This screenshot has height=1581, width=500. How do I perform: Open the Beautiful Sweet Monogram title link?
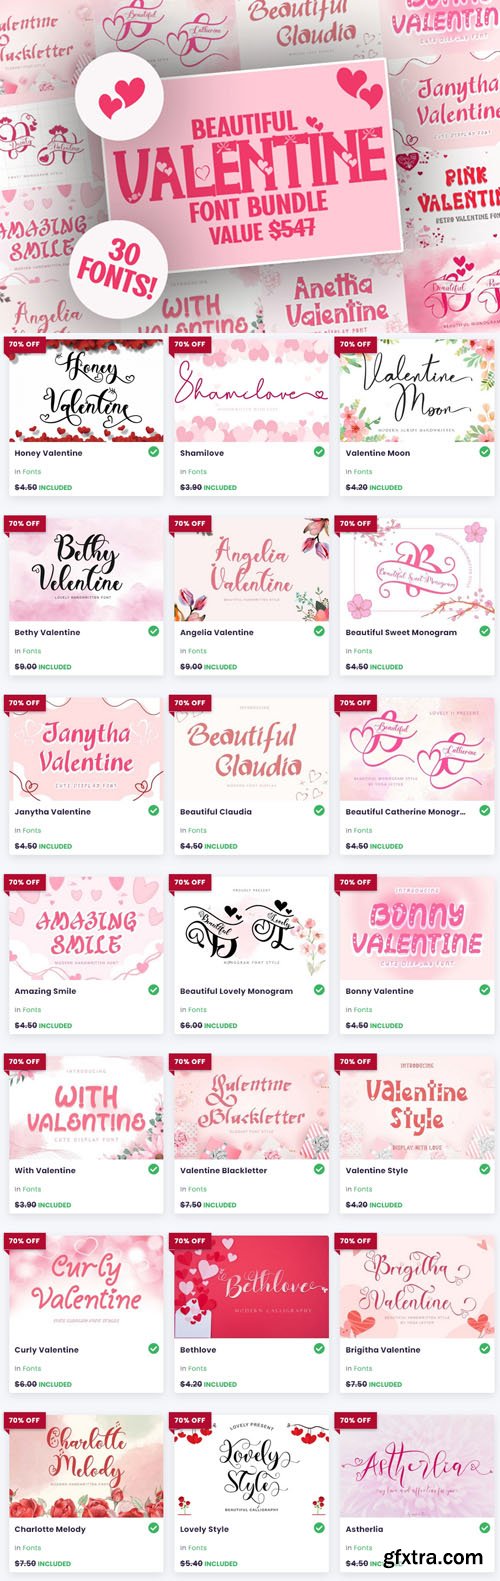pyautogui.click(x=401, y=632)
